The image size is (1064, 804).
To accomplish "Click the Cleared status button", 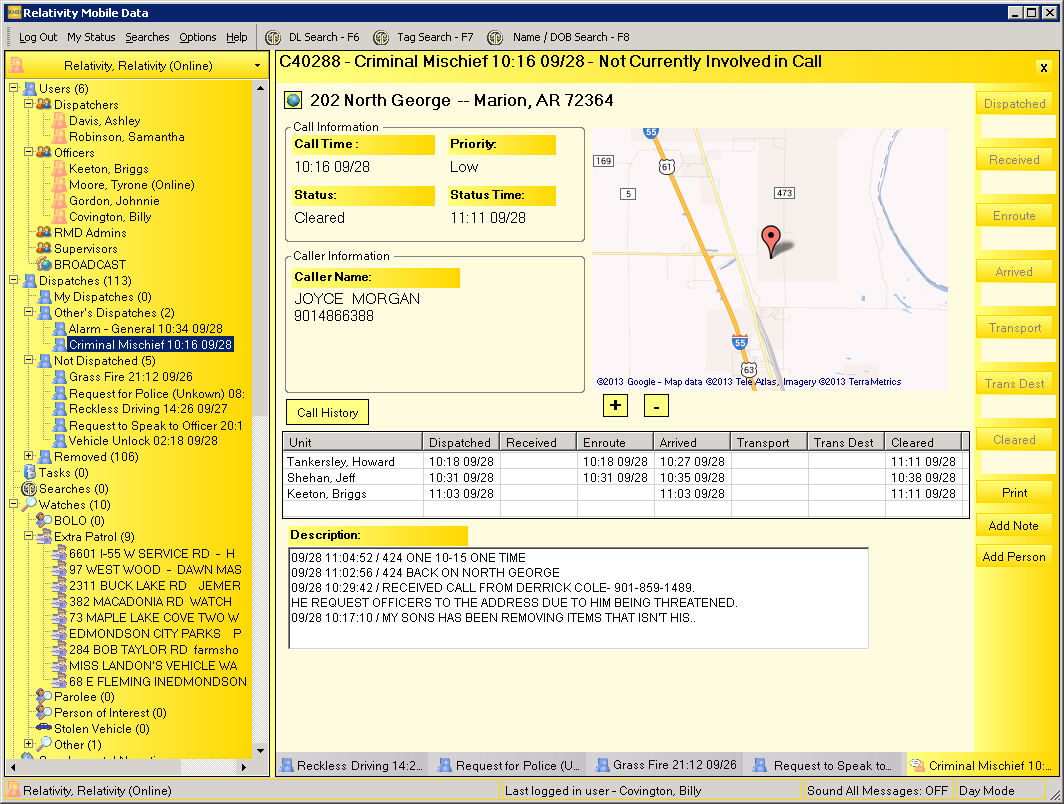I will [x=1014, y=440].
